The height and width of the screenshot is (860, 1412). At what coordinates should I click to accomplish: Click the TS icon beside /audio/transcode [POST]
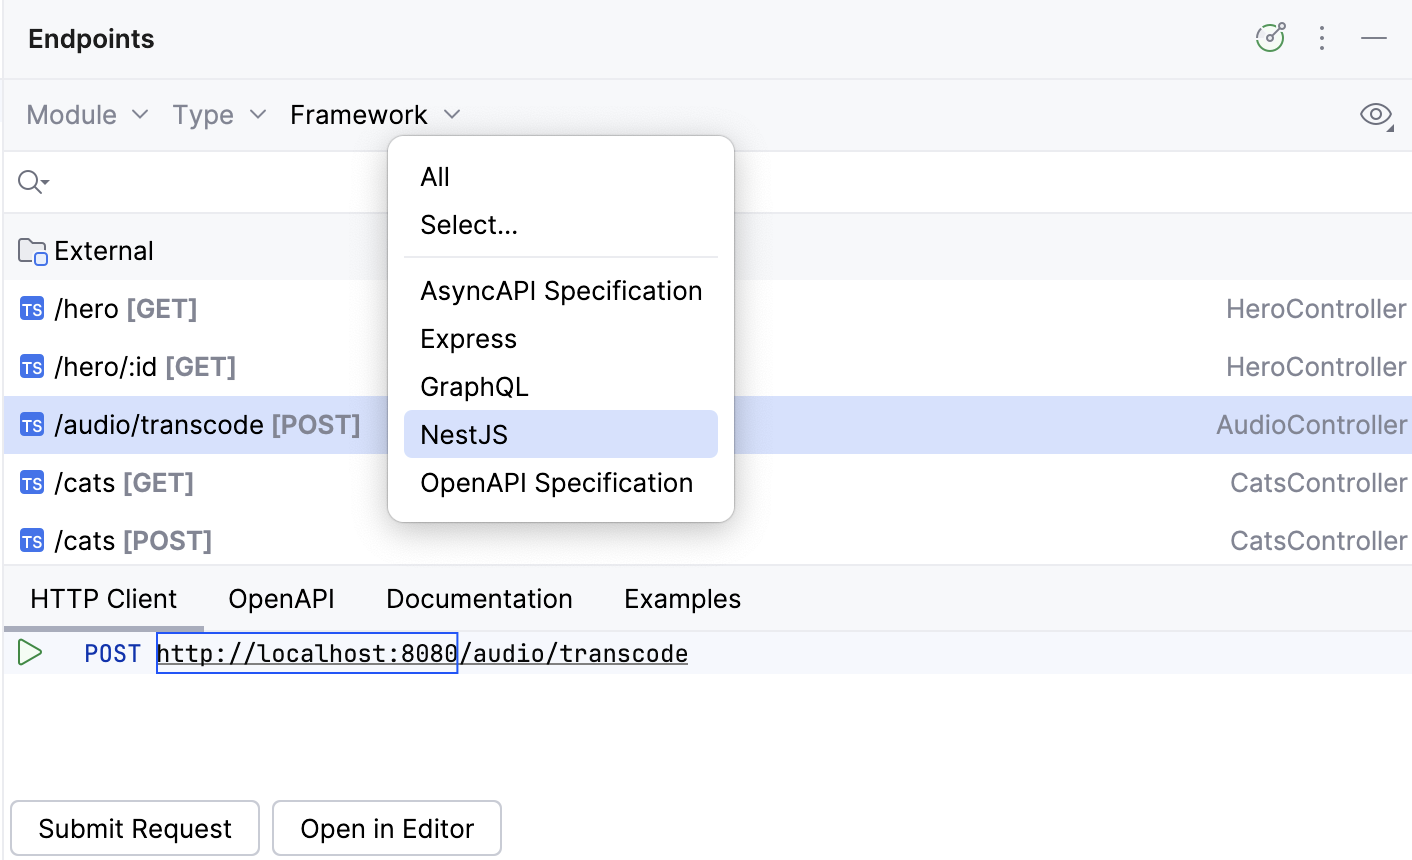pyautogui.click(x=31, y=424)
